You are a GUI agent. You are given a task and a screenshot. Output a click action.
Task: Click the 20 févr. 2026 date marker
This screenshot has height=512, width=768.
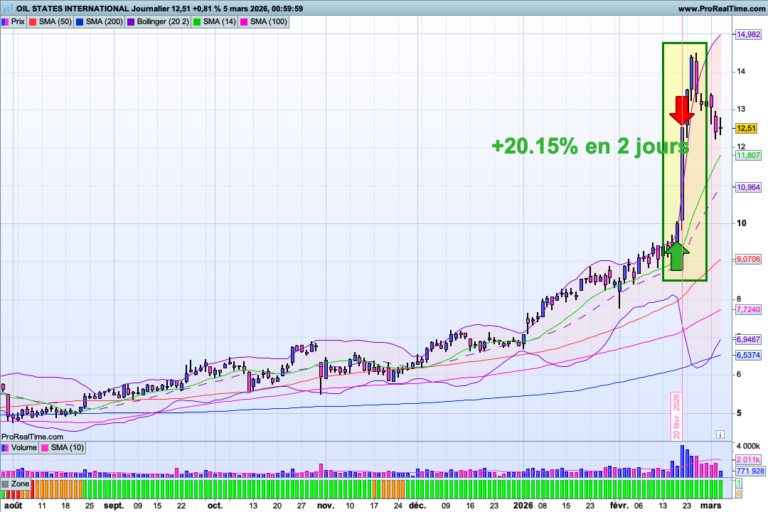pyautogui.click(x=676, y=416)
